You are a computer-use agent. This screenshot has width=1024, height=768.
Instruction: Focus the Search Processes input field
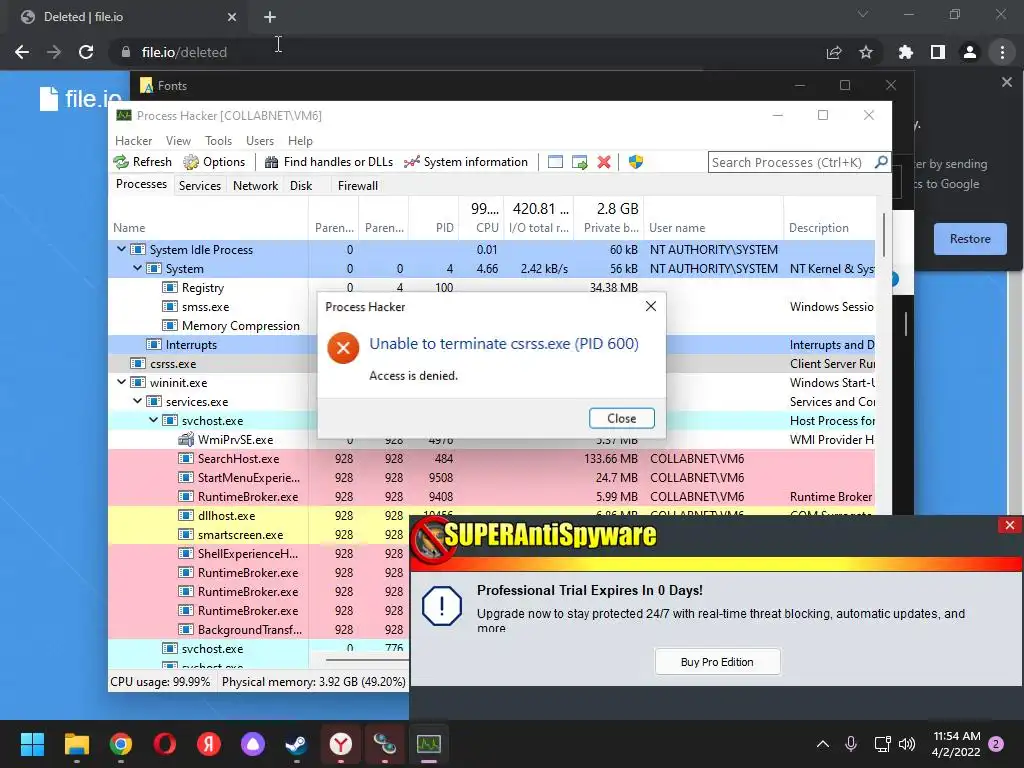click(792, 162)
